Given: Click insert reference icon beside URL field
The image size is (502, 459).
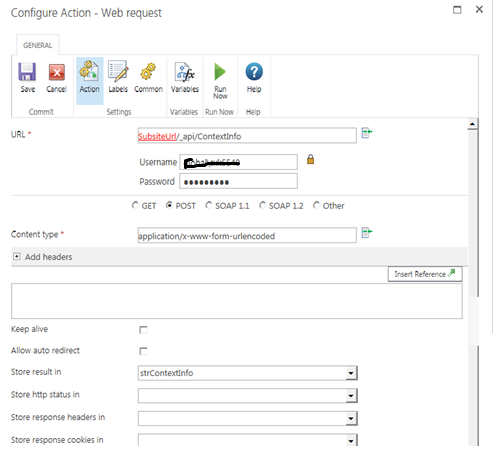Looking at the screenshot, I should click(367, 133).
